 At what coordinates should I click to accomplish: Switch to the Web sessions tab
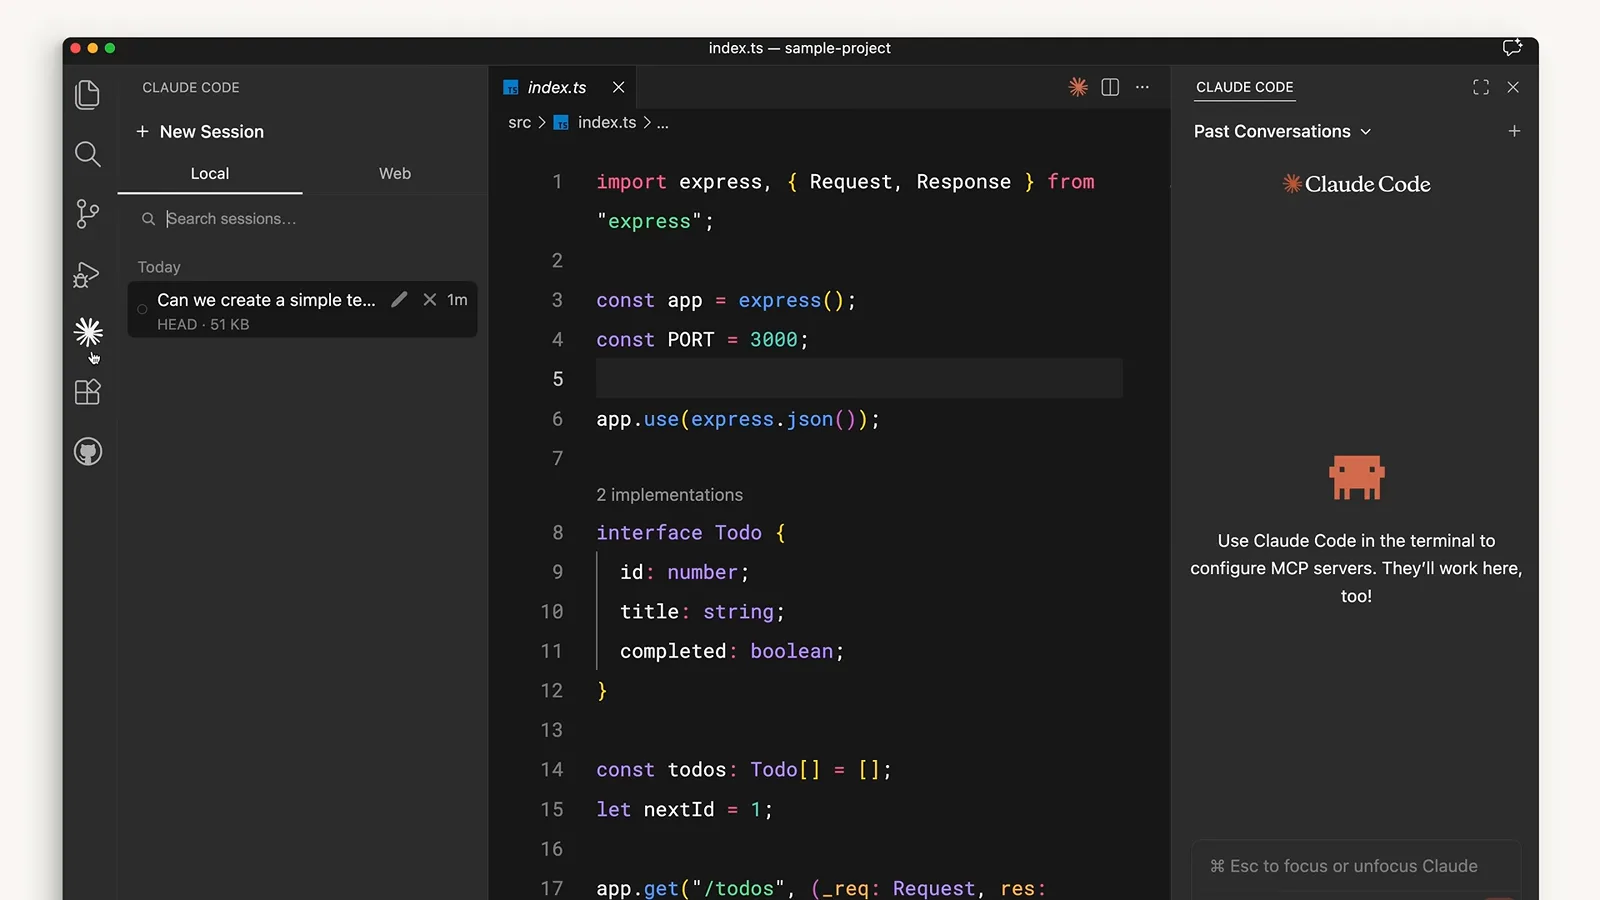(x=395, y=173)
